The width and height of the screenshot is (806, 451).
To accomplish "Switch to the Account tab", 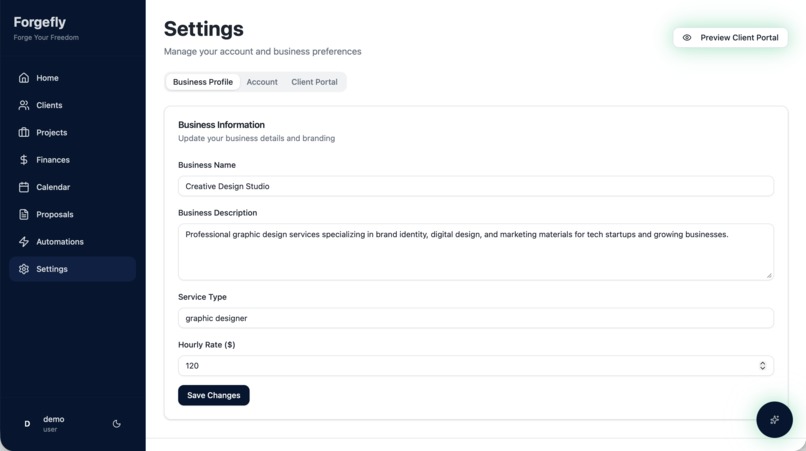I will click(262, 82).
